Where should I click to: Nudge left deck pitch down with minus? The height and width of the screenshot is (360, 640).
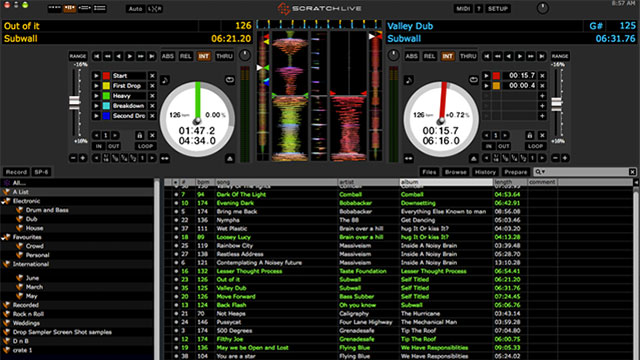(x=73, y=158)
